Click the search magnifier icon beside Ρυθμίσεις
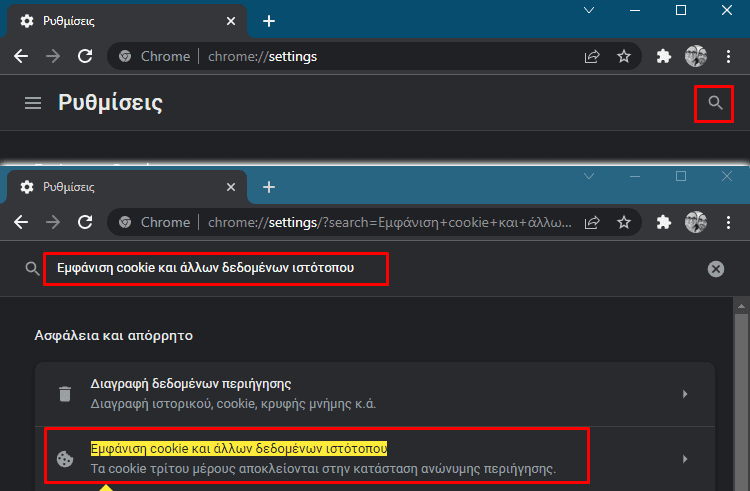Screen dimensions: 750x491 pyautogui.click(x=715, y=103)
